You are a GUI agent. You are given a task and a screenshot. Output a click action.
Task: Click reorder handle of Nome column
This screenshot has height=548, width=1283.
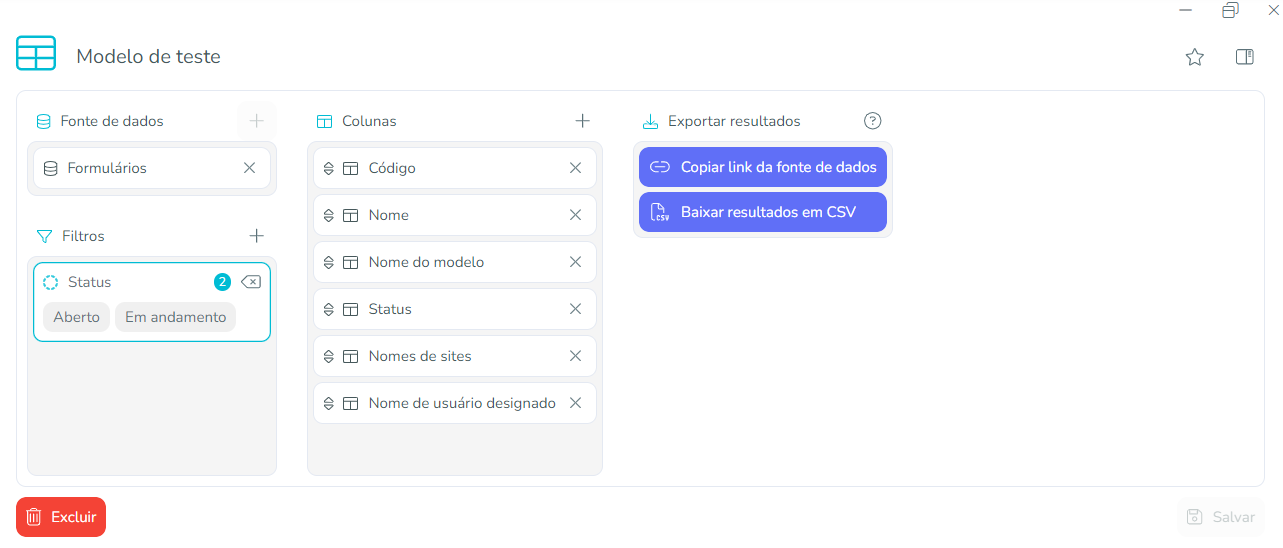coord(329,215)
